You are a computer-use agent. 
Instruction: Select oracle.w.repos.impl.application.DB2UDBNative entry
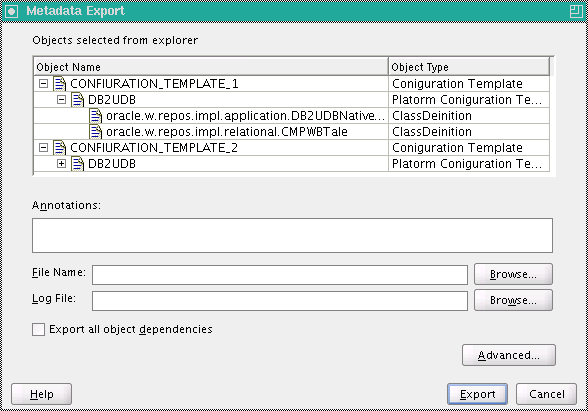pos(246,116)
